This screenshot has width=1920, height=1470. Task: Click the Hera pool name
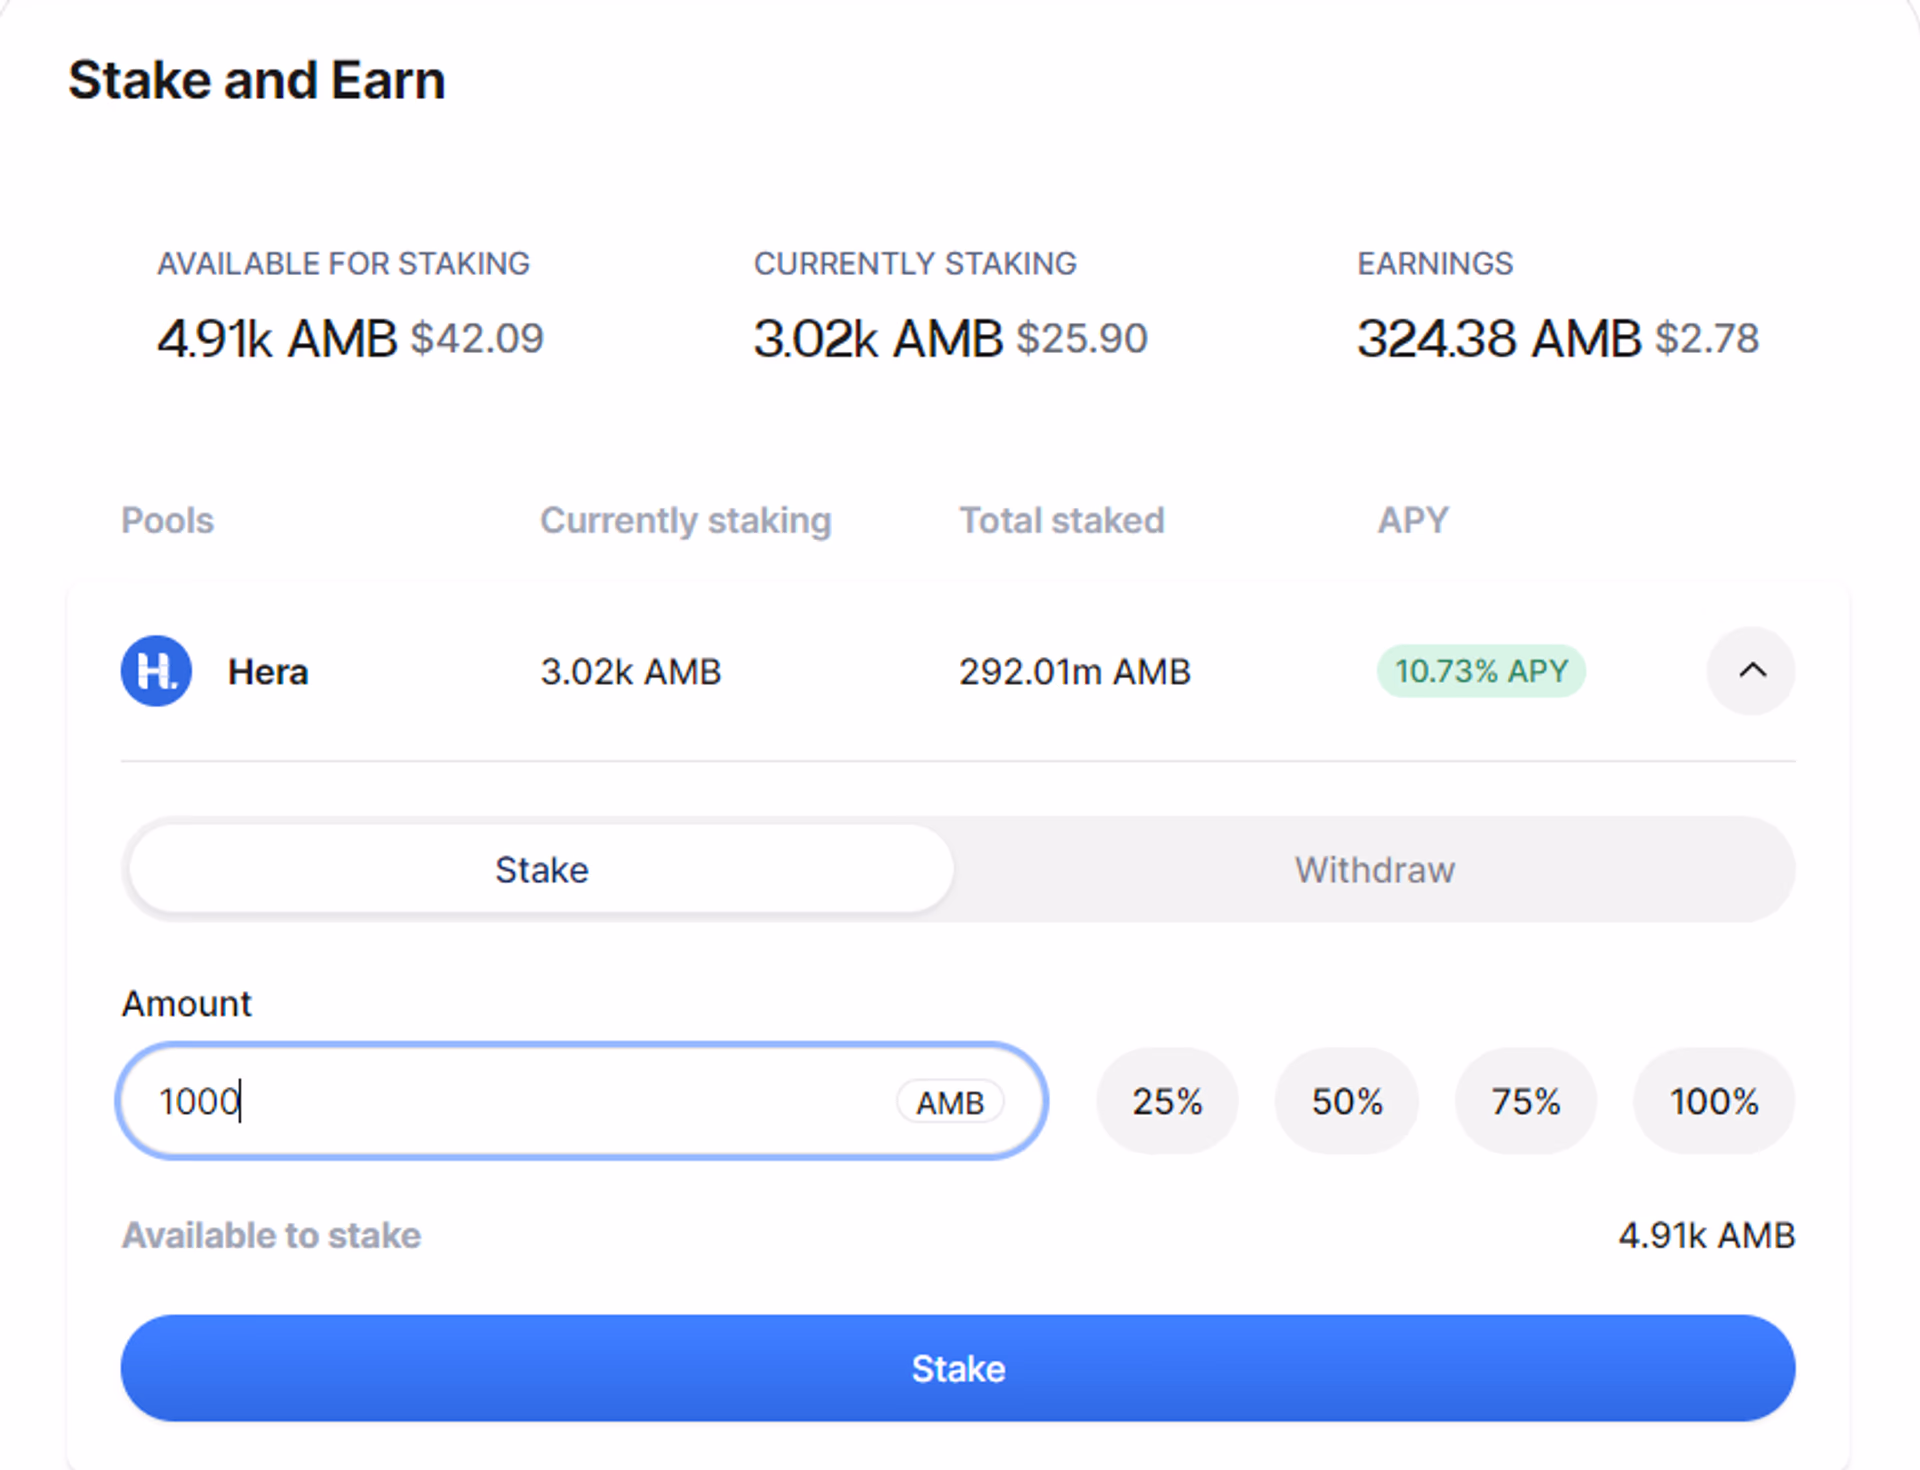[268, 672]
